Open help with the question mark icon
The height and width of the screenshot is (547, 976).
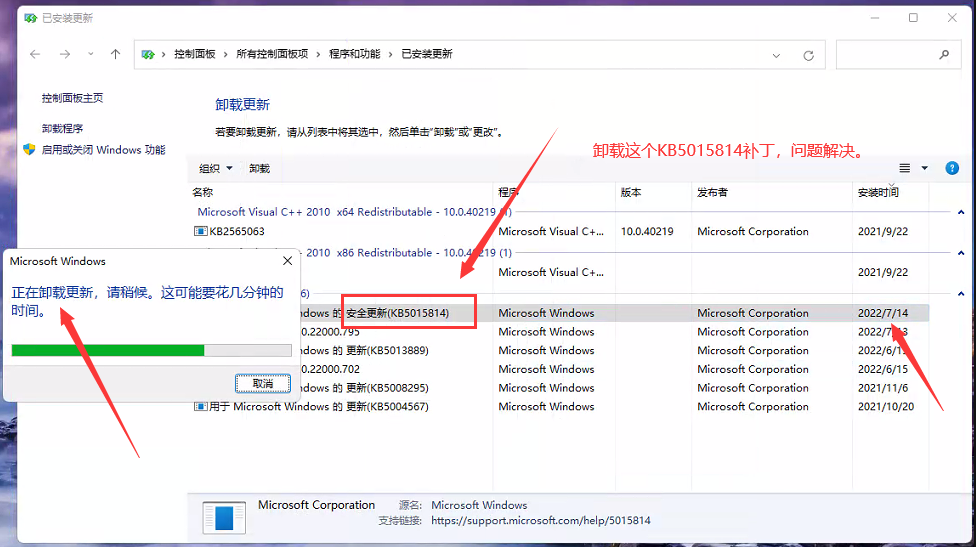[x=952, y=168]
